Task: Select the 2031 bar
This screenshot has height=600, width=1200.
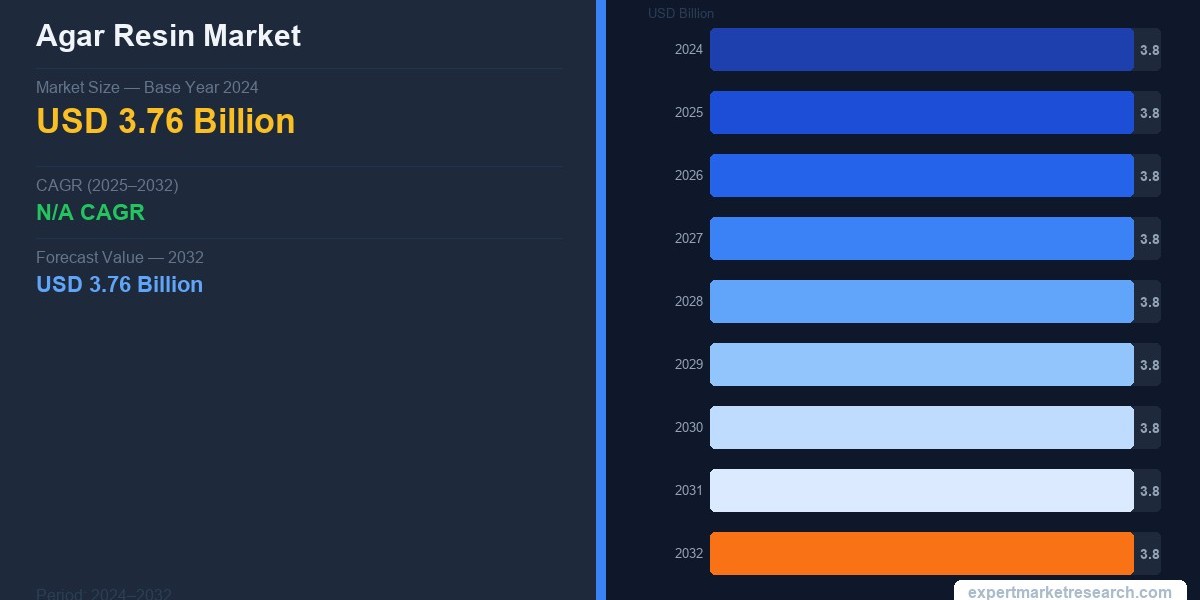Action: pos(921,491)
